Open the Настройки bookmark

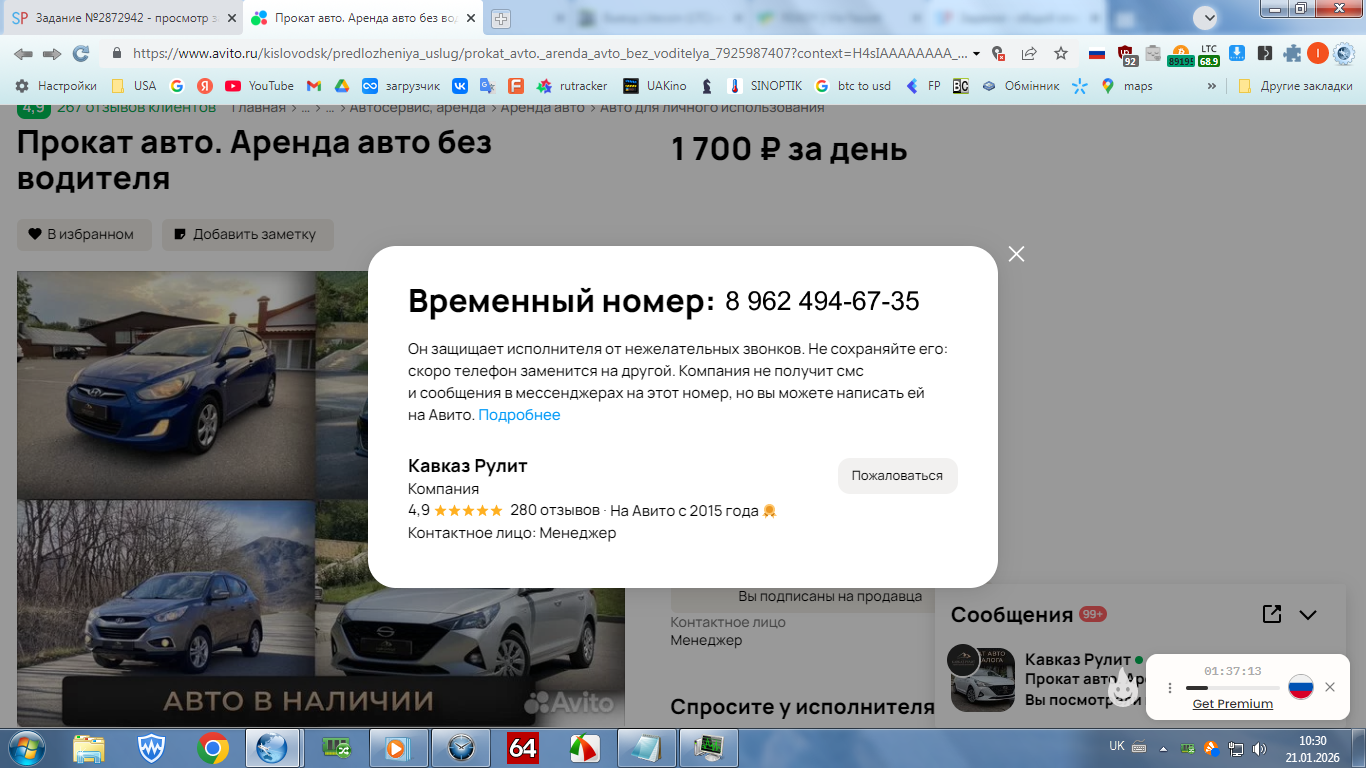[56, 86]
